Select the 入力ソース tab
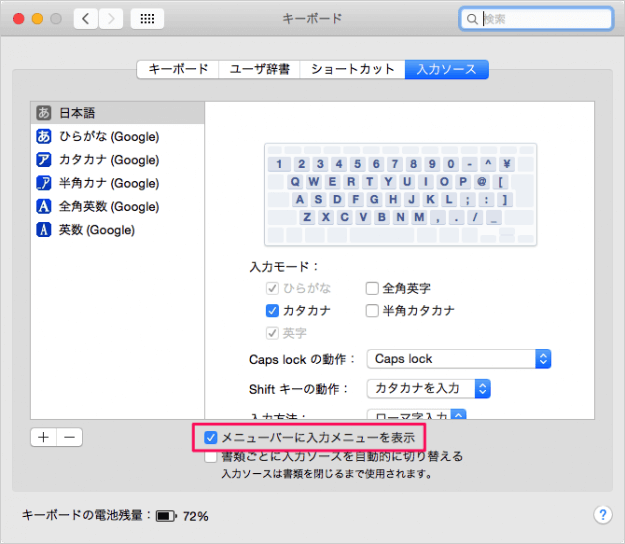Image resolution: width=625 pixels, height=544 pixels. point(447,69)
